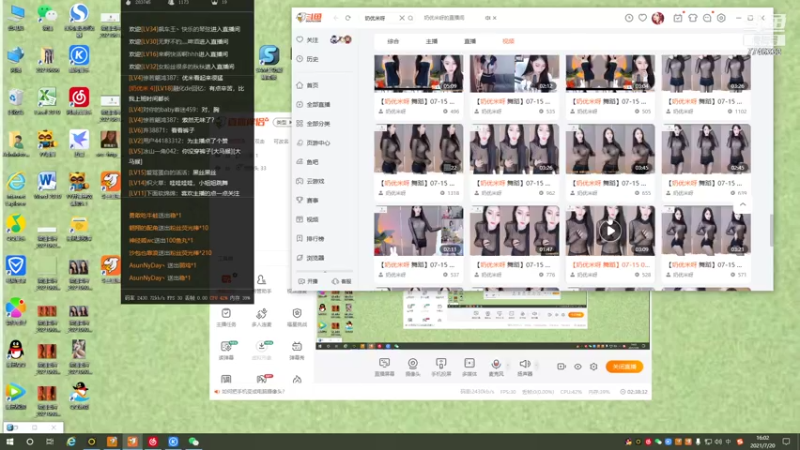Open Word 2010 desktop shortcut
800x450 pixels.
47,186
